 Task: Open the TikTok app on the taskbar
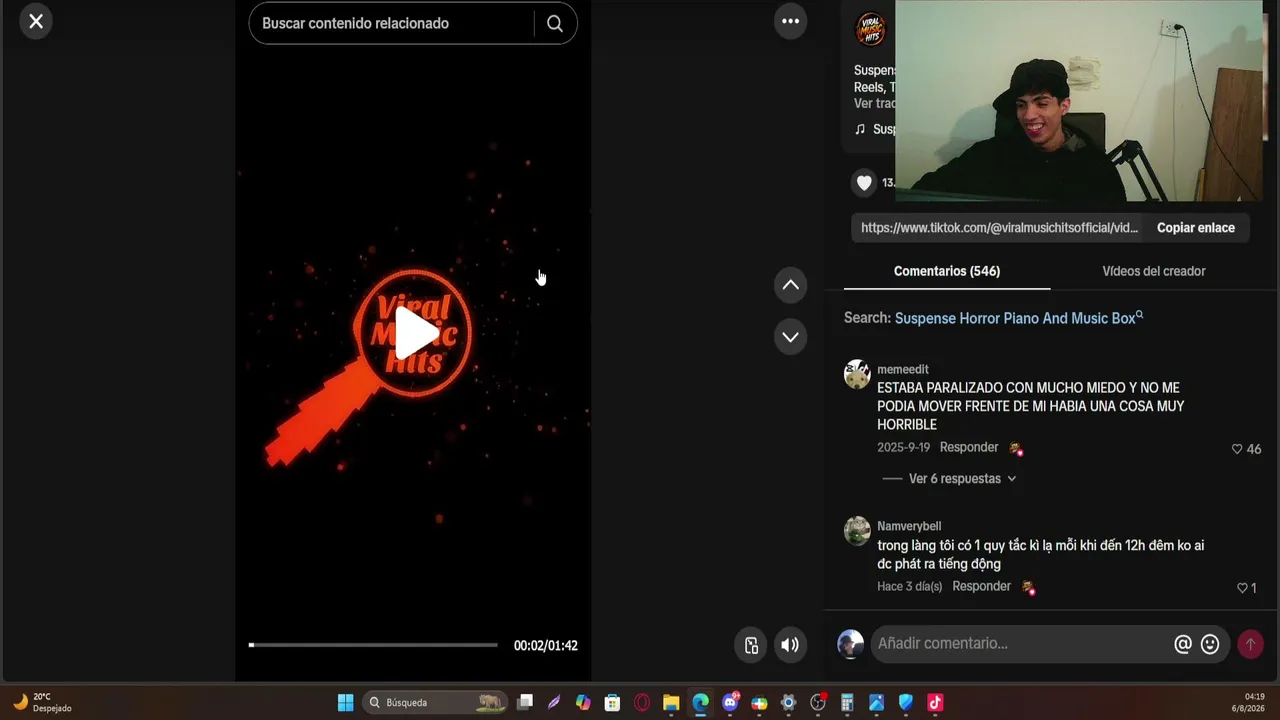coord(935,703)
